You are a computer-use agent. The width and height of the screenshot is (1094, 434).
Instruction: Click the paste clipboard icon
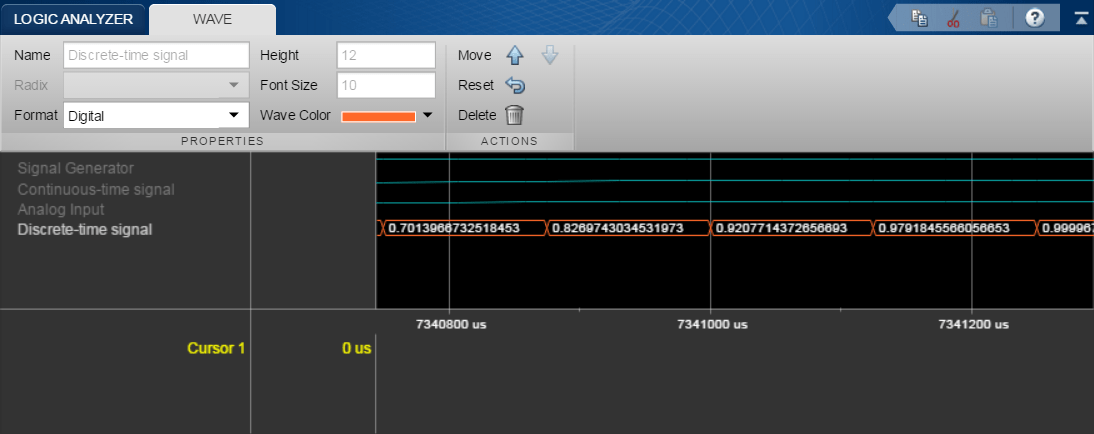pyautogui.click(x=988, y=18)
